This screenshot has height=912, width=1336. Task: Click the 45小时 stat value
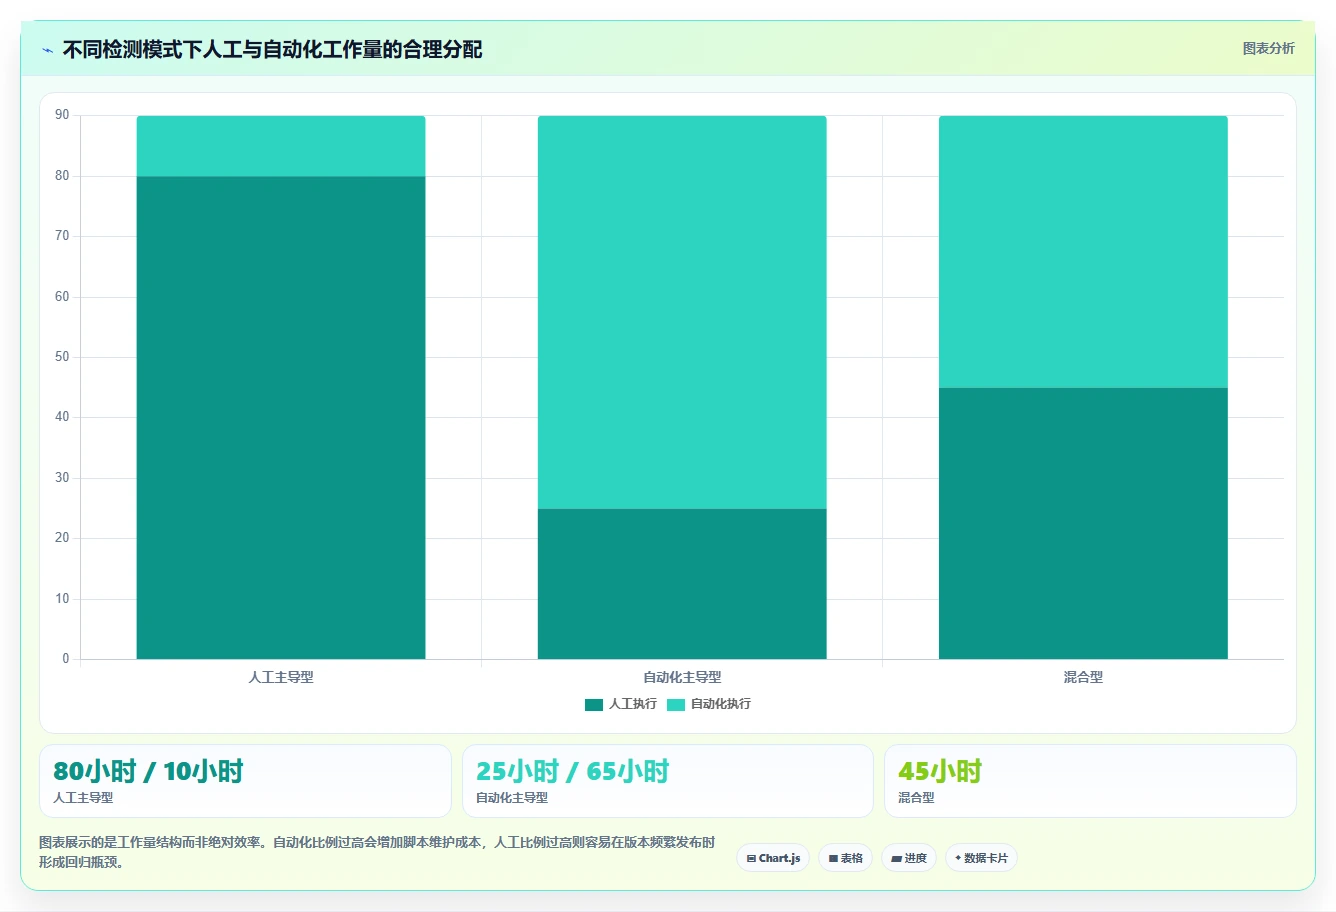point(940,771)
